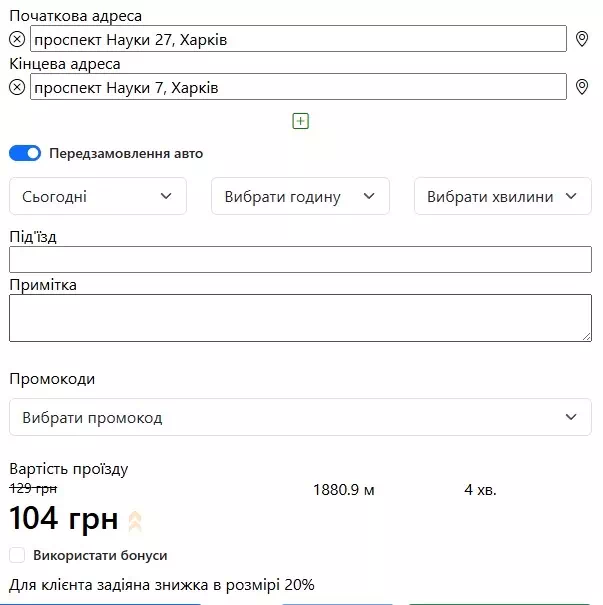Pick starting address on map pin
603x605 pixels.
(583, 39)
